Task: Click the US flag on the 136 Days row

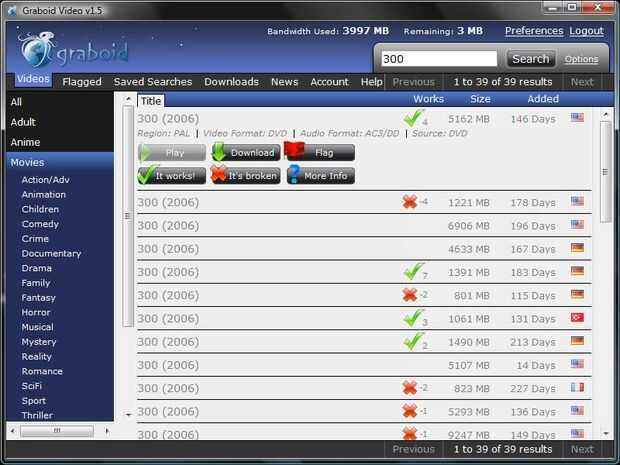Action: [577, 410]
